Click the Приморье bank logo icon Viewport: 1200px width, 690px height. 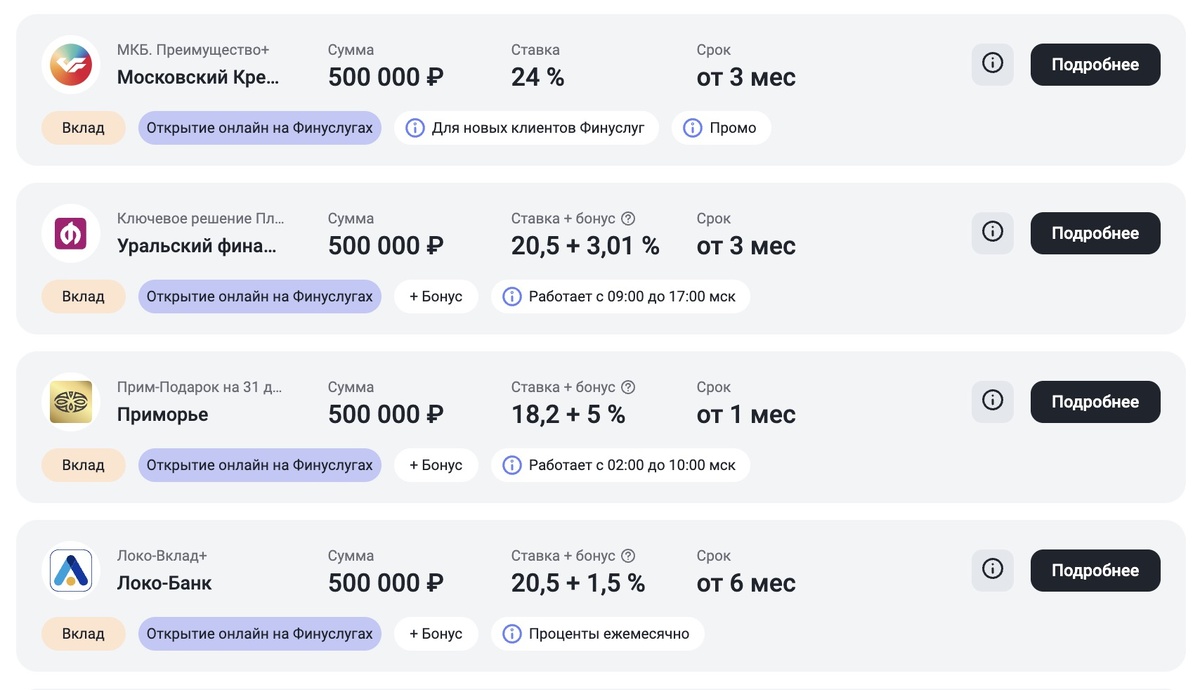71,402
